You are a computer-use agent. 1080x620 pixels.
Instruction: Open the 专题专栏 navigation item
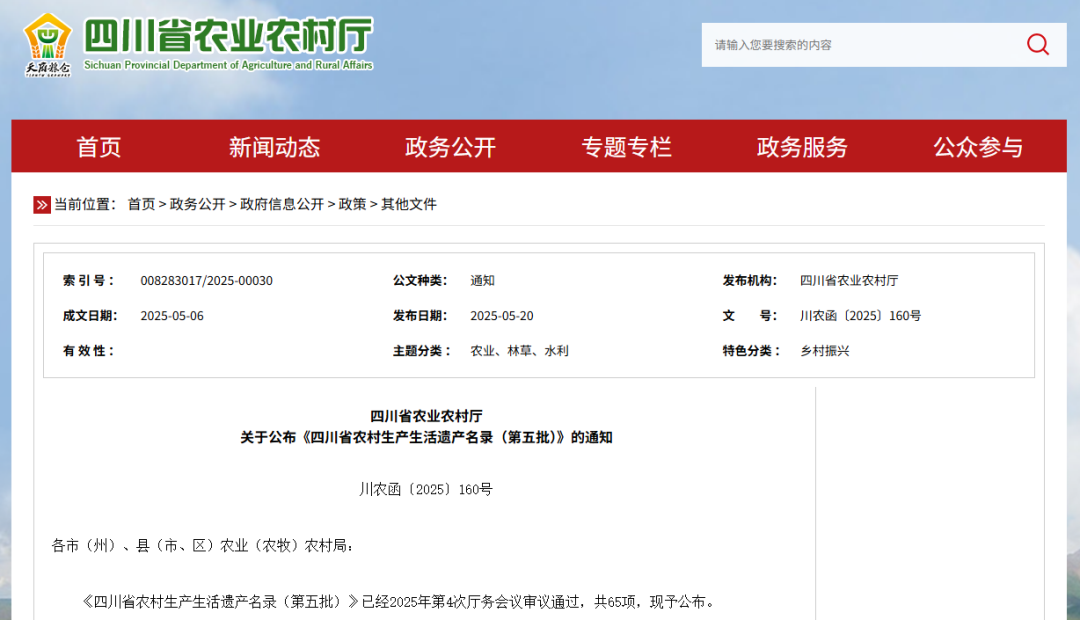(x=626, y=147)
